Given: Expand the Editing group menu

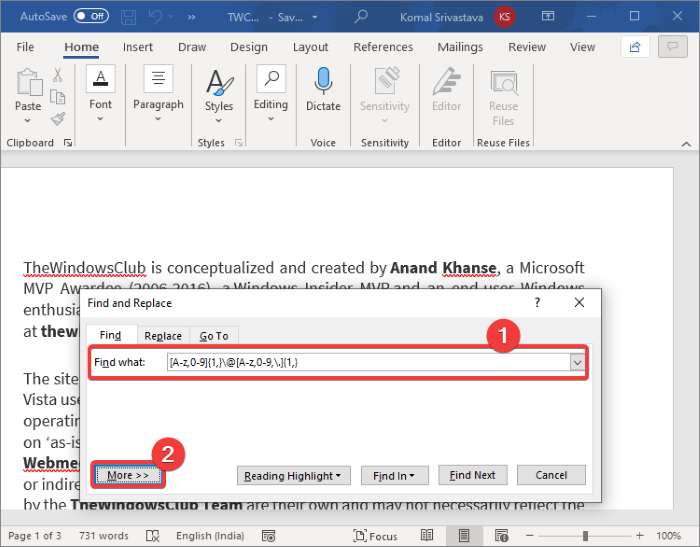Looking at the screenshot, I should (271, 93).
